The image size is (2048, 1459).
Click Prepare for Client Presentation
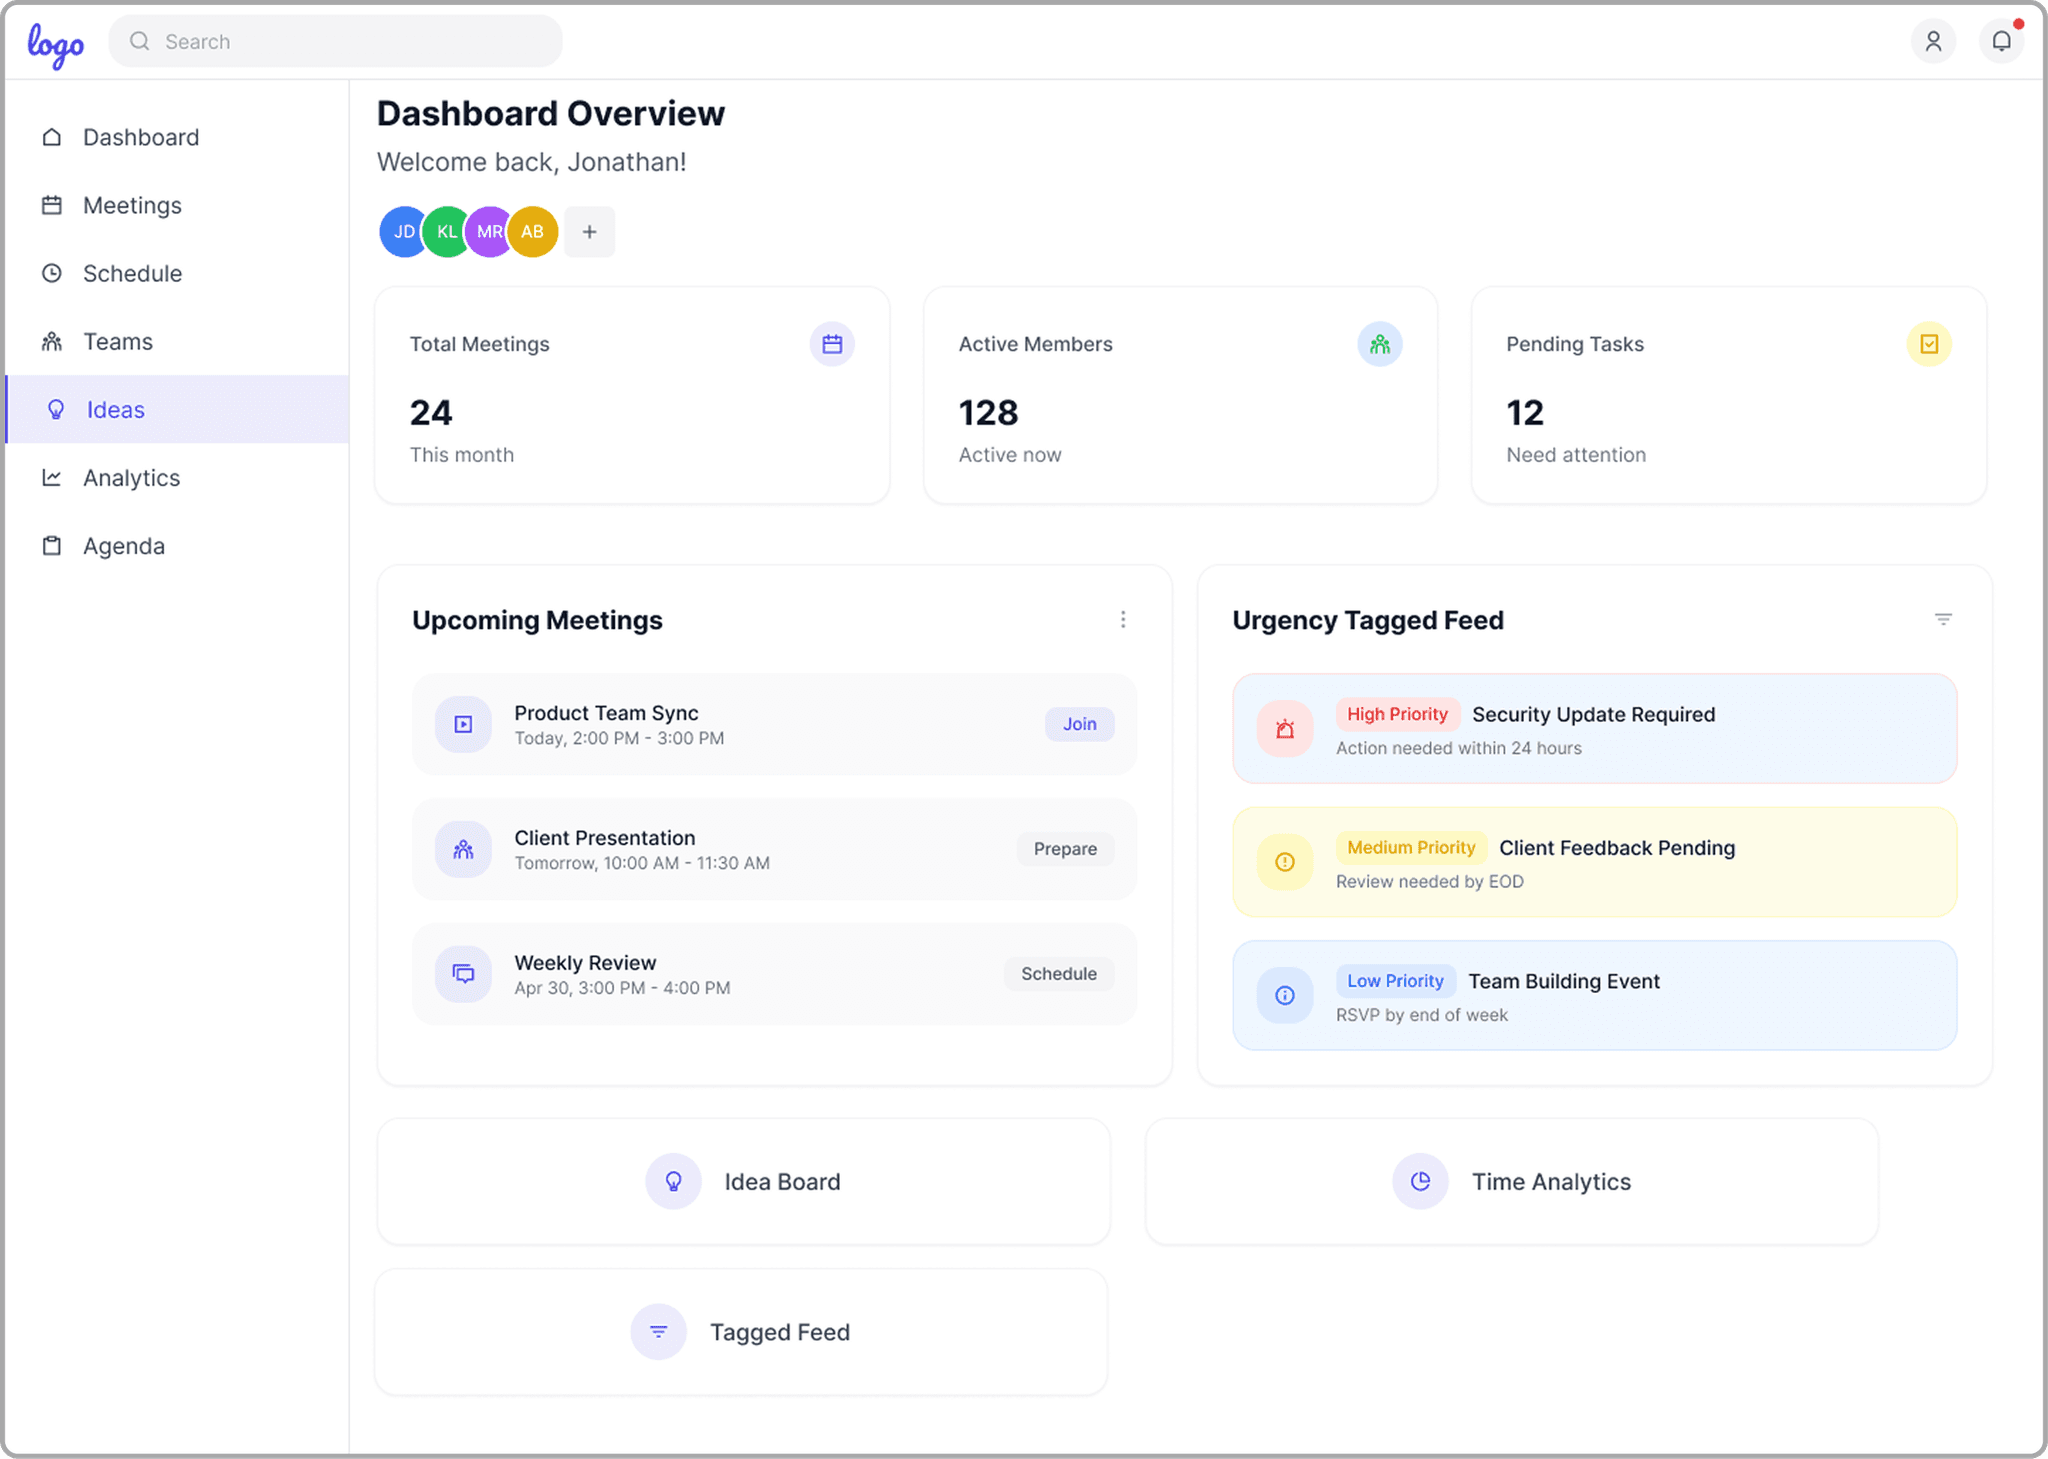click(x=1065, y=849)
